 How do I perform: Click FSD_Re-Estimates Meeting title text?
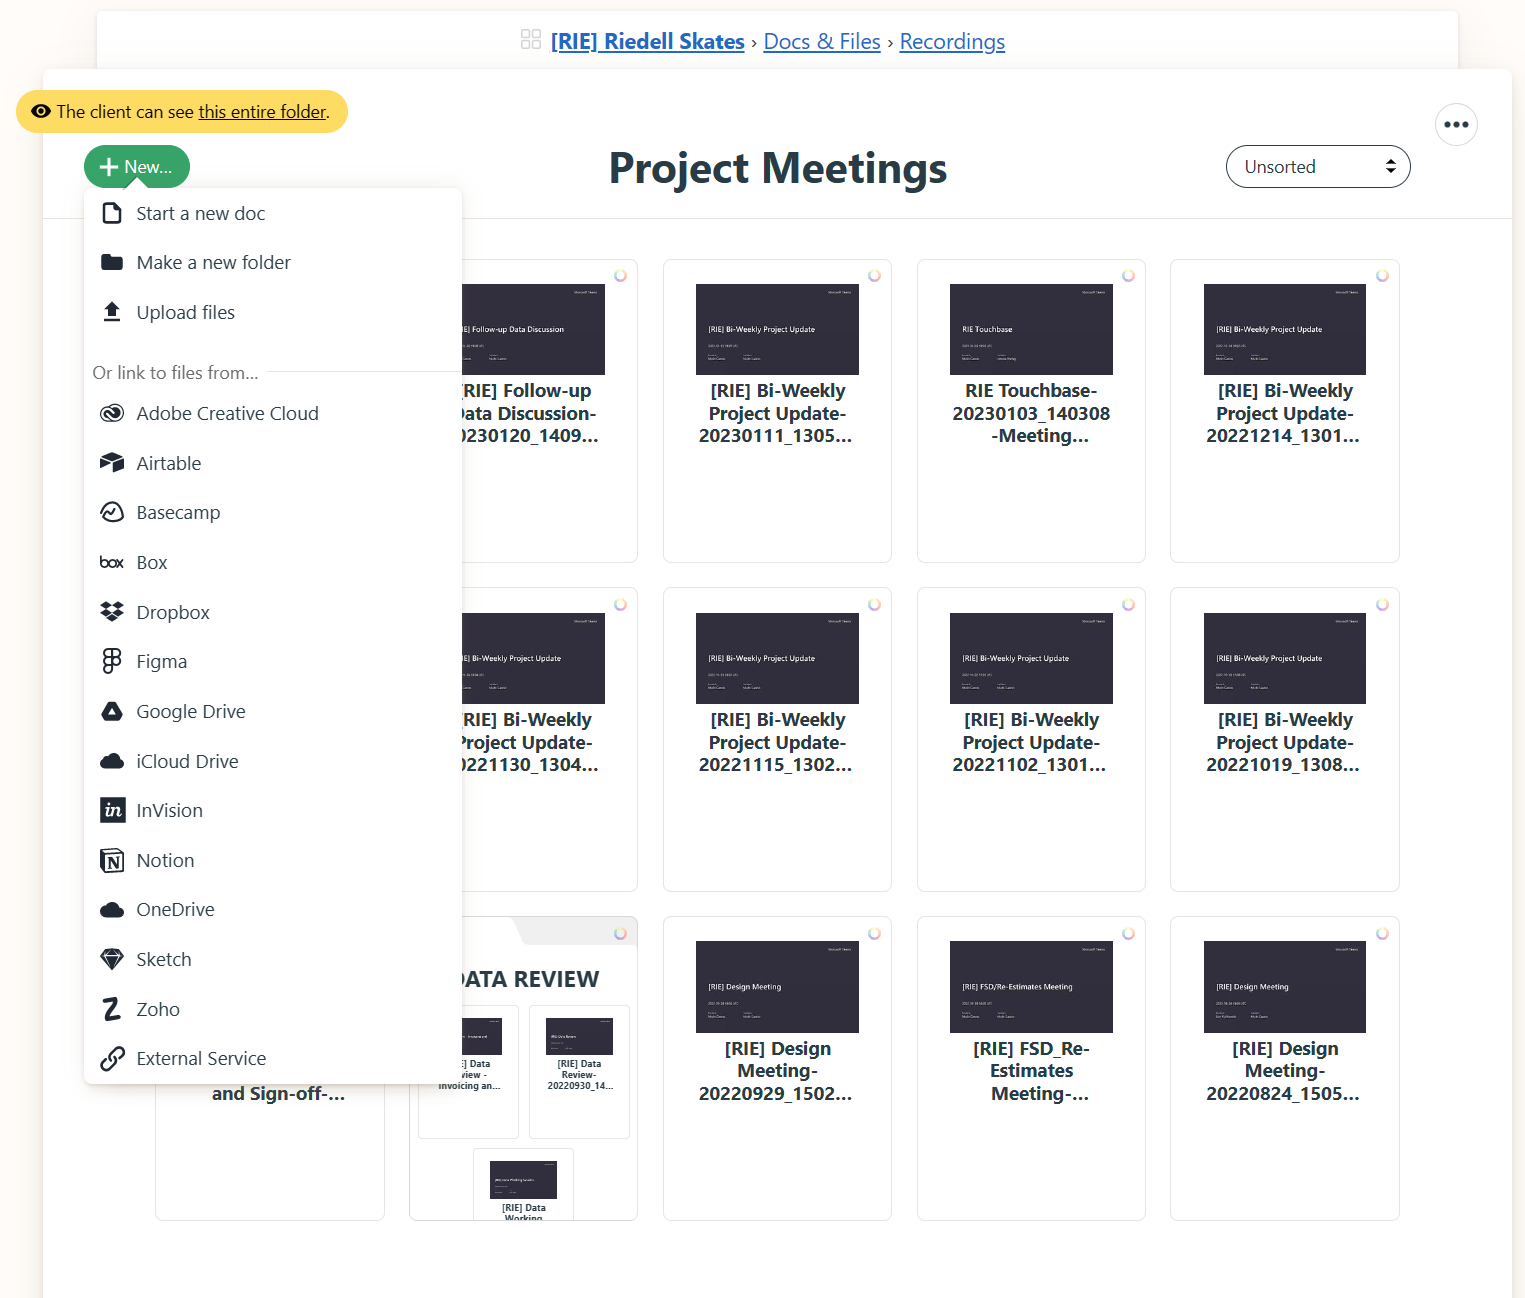point(1031,1071)
